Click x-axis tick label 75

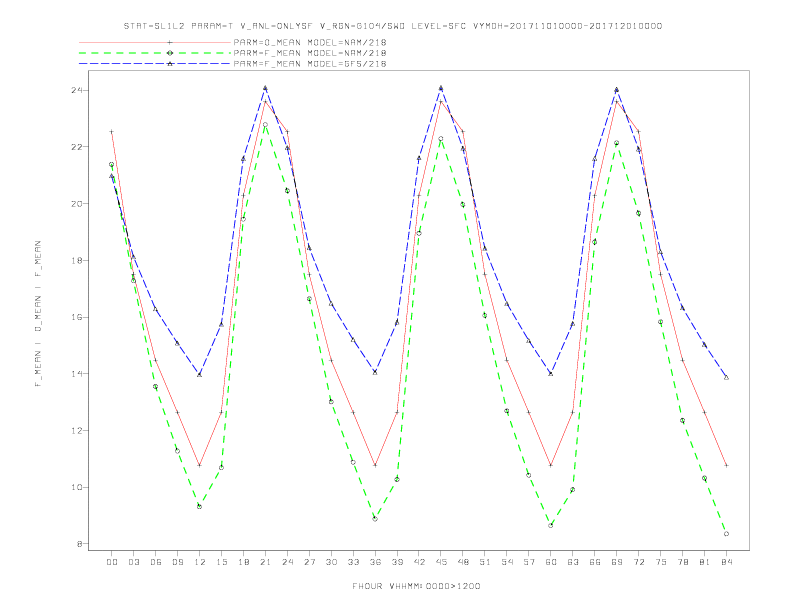[661, 562]
